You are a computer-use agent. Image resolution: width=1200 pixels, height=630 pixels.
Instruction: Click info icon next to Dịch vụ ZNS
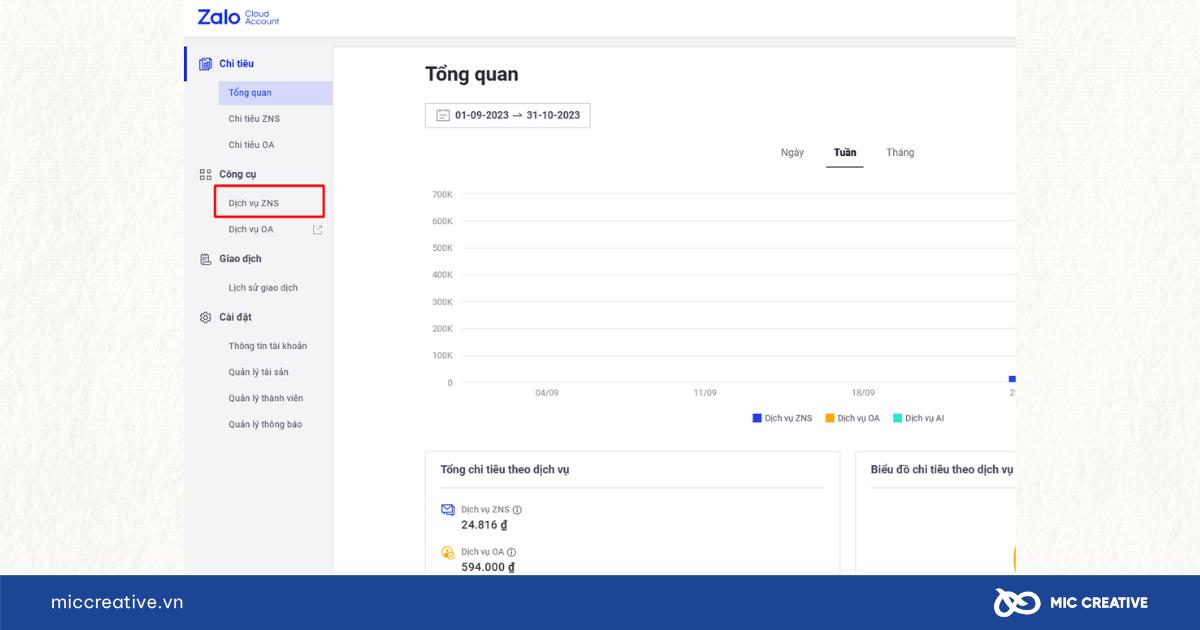(517, 510)
